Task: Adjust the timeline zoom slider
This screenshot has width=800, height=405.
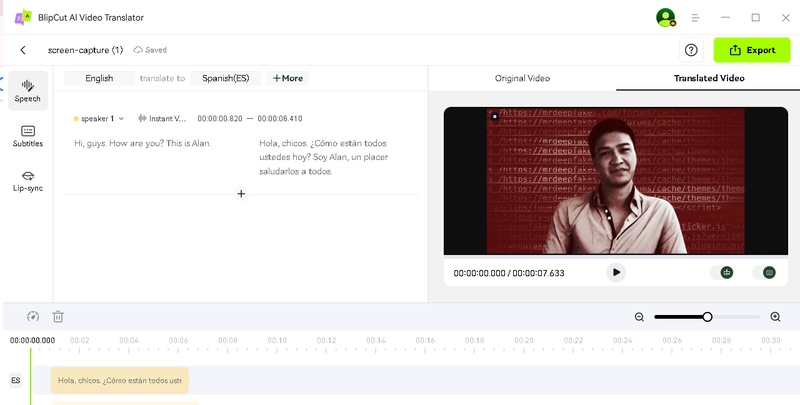Action: point(707,317)
